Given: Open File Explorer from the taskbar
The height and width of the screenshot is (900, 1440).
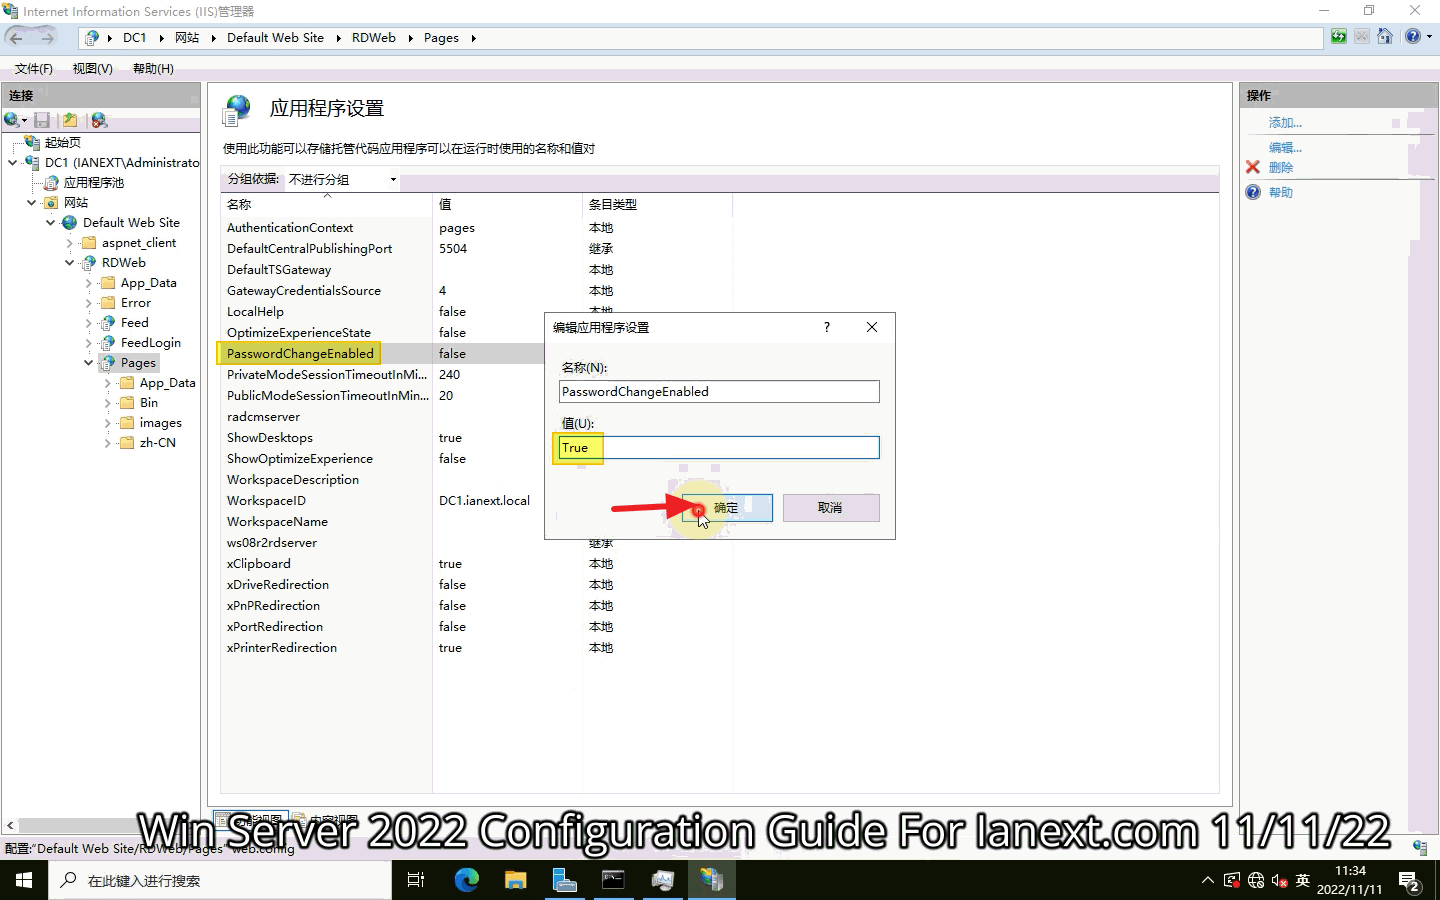Looking at the screenshot, I should click(515, 880).
